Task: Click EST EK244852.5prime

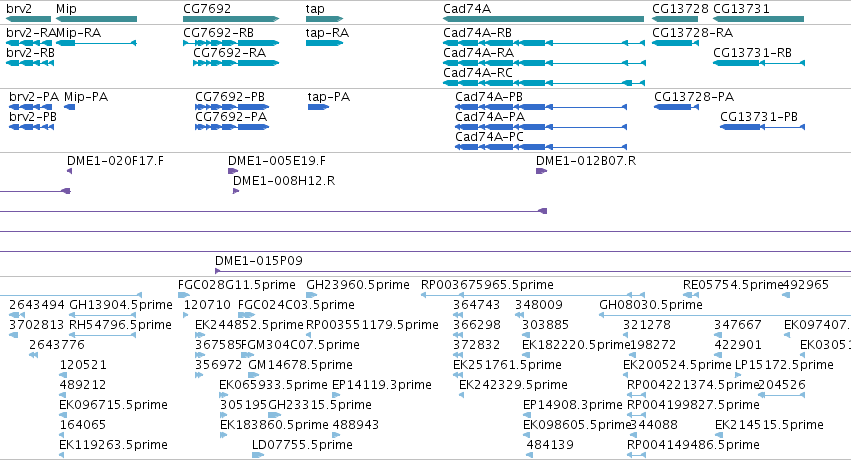Action: (x=201, y=335)
